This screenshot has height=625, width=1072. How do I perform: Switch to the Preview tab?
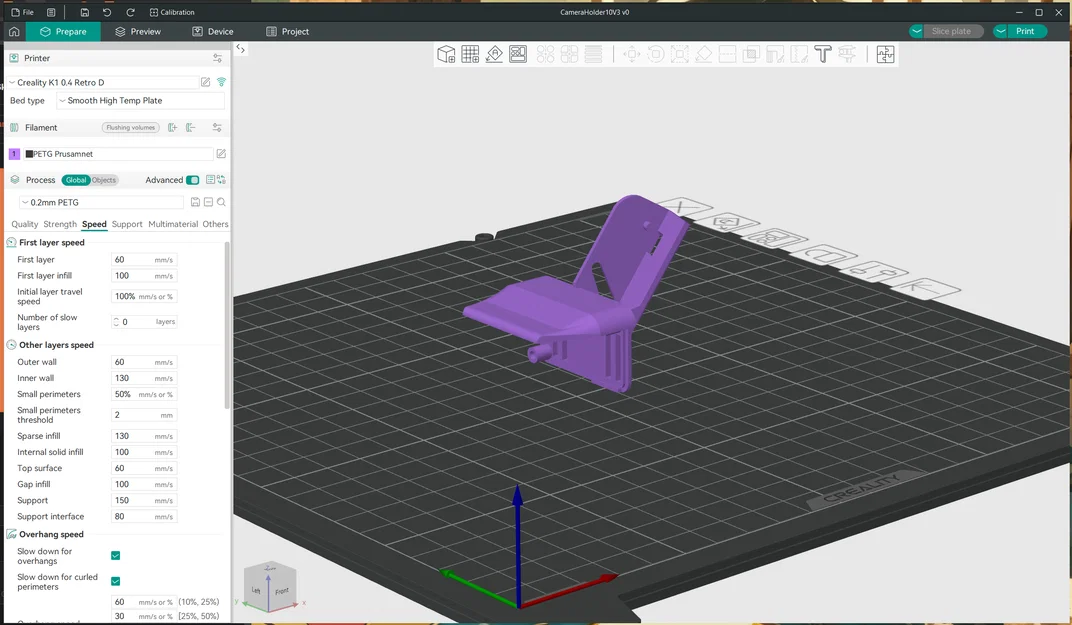[137, 31]
